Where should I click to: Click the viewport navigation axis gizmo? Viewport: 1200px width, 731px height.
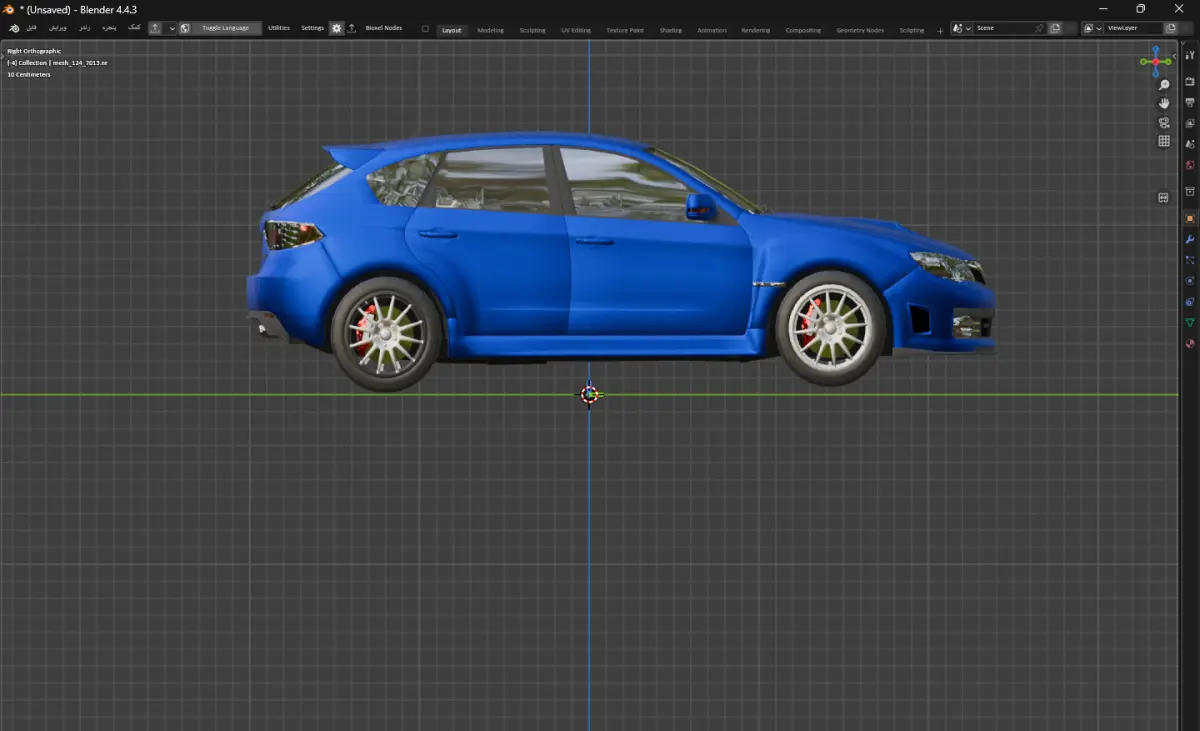coord(1156,61)
